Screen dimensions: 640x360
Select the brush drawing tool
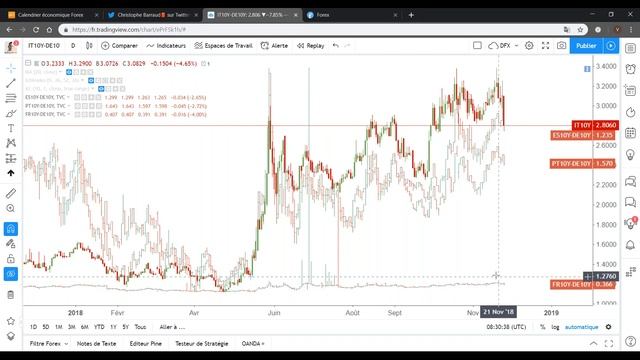tap(11, 113)
